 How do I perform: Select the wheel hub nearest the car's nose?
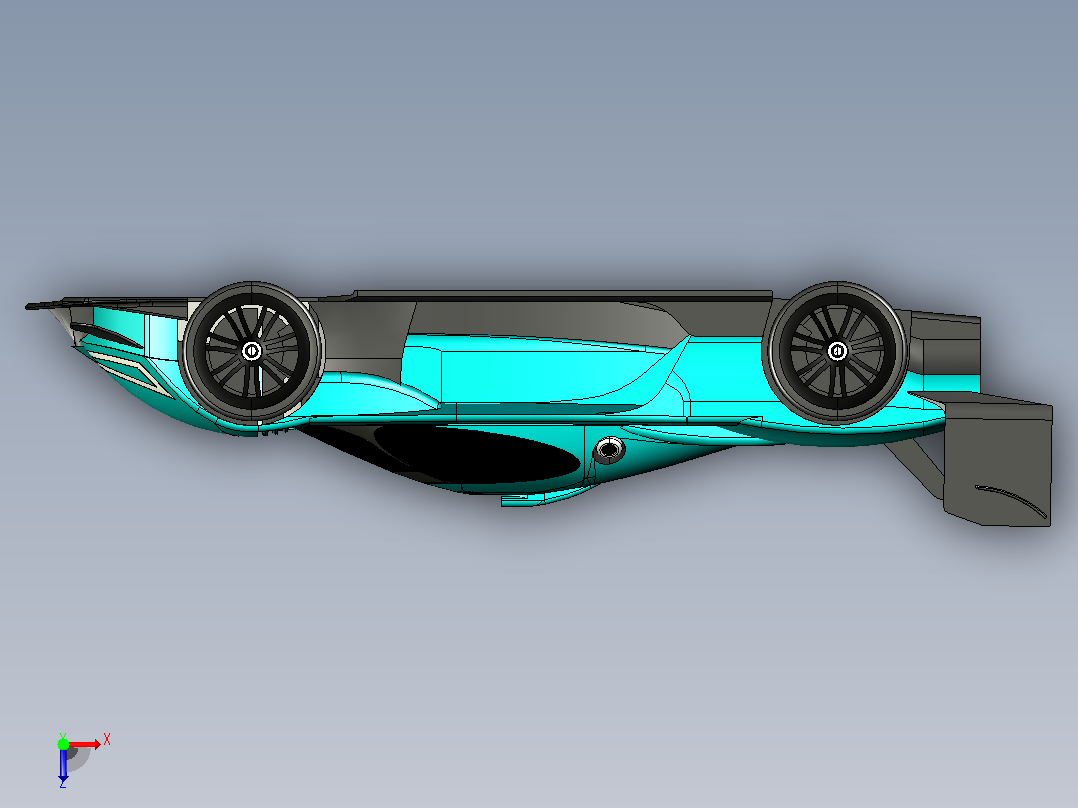(252, 351)
